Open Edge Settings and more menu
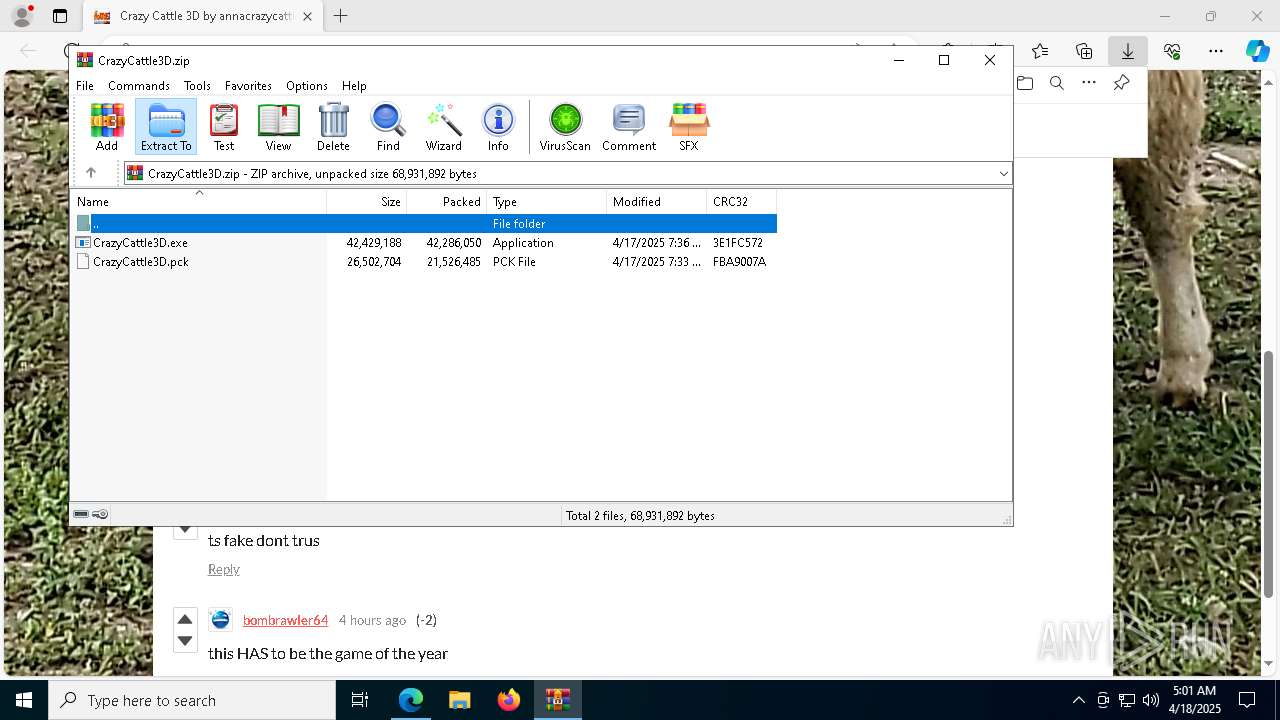 (x=1216, y=51)
